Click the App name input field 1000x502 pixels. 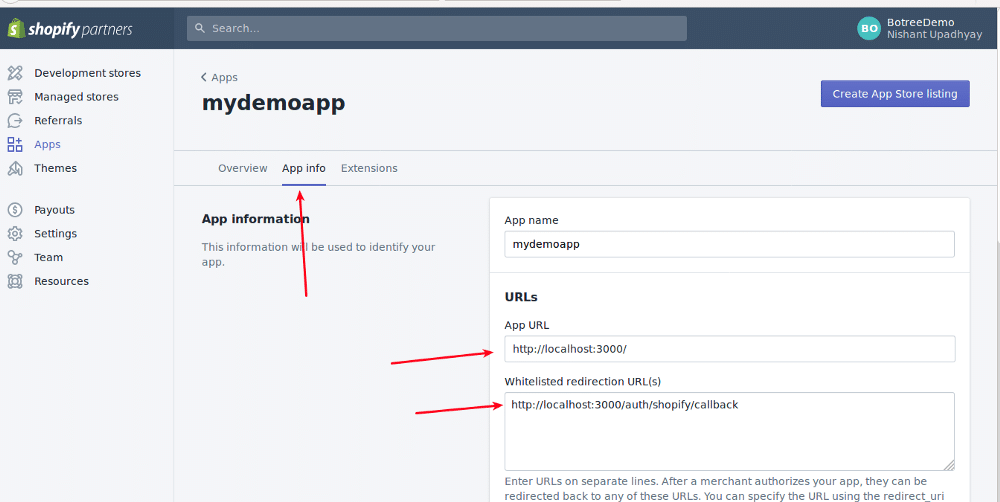(729, 244)
